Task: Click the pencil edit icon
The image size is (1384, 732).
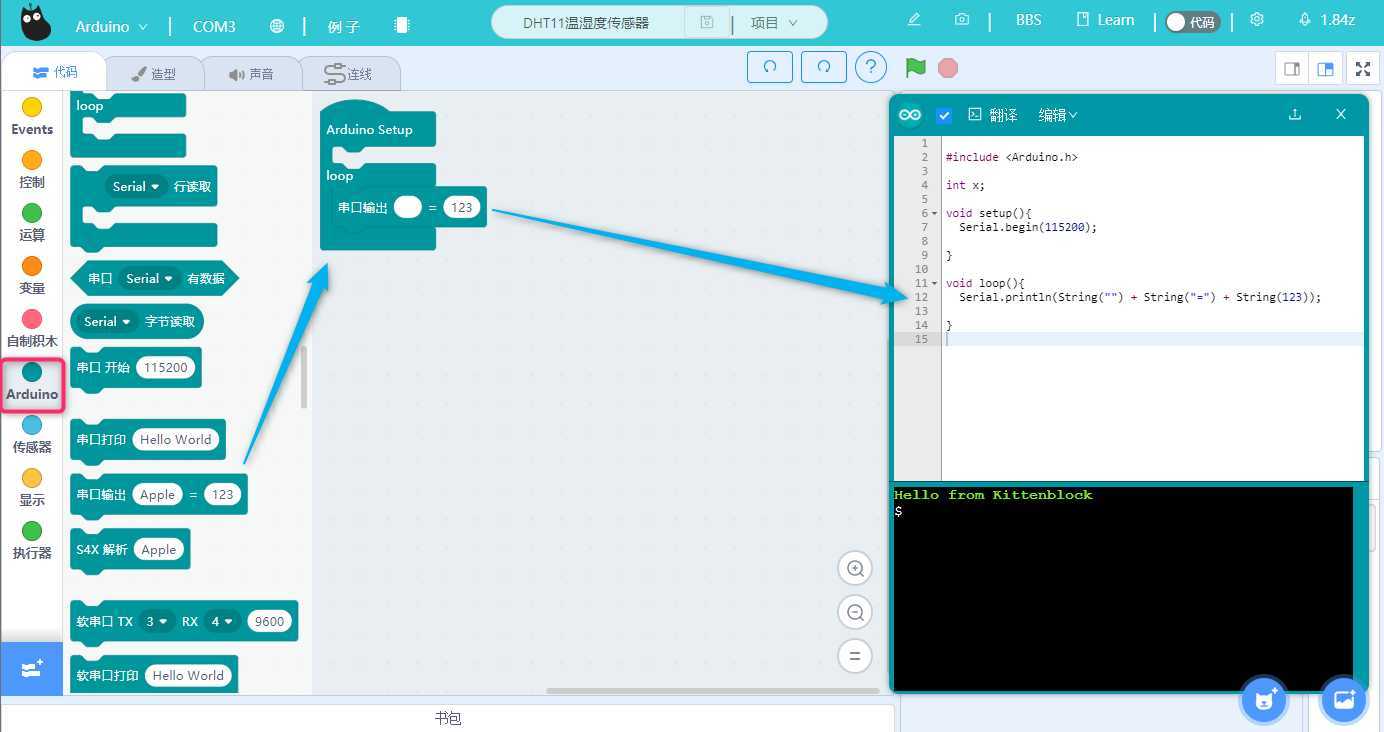Action: coord(914,20)
